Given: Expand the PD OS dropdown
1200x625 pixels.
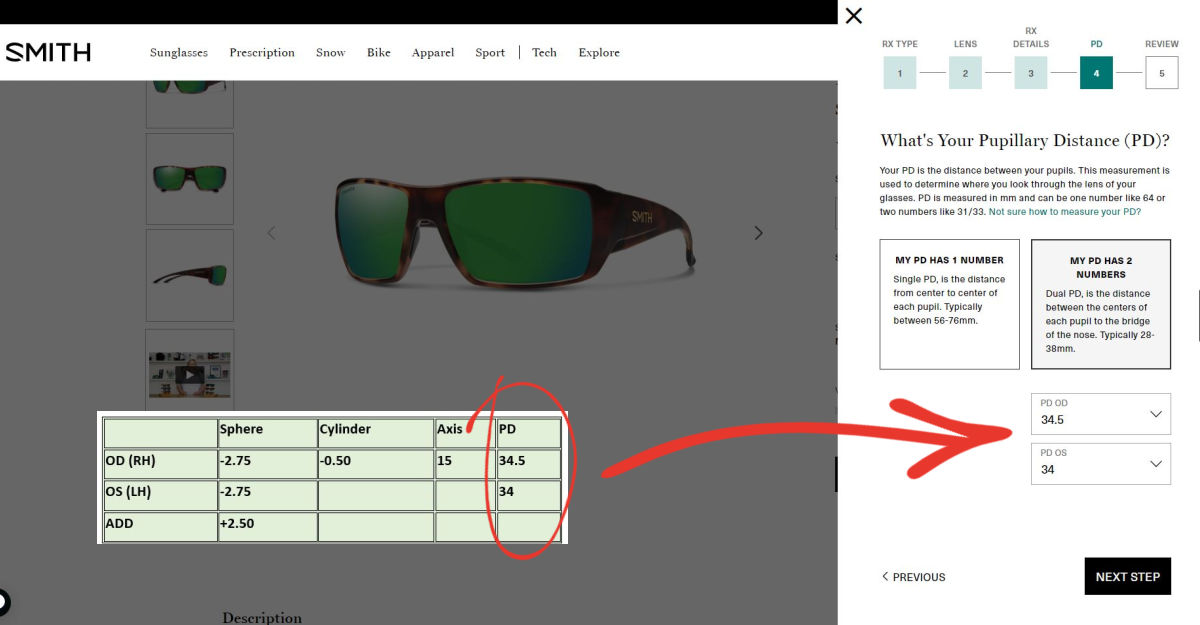Looking at the screenshot, I should pyautogui.click(x=1100, y=463).
